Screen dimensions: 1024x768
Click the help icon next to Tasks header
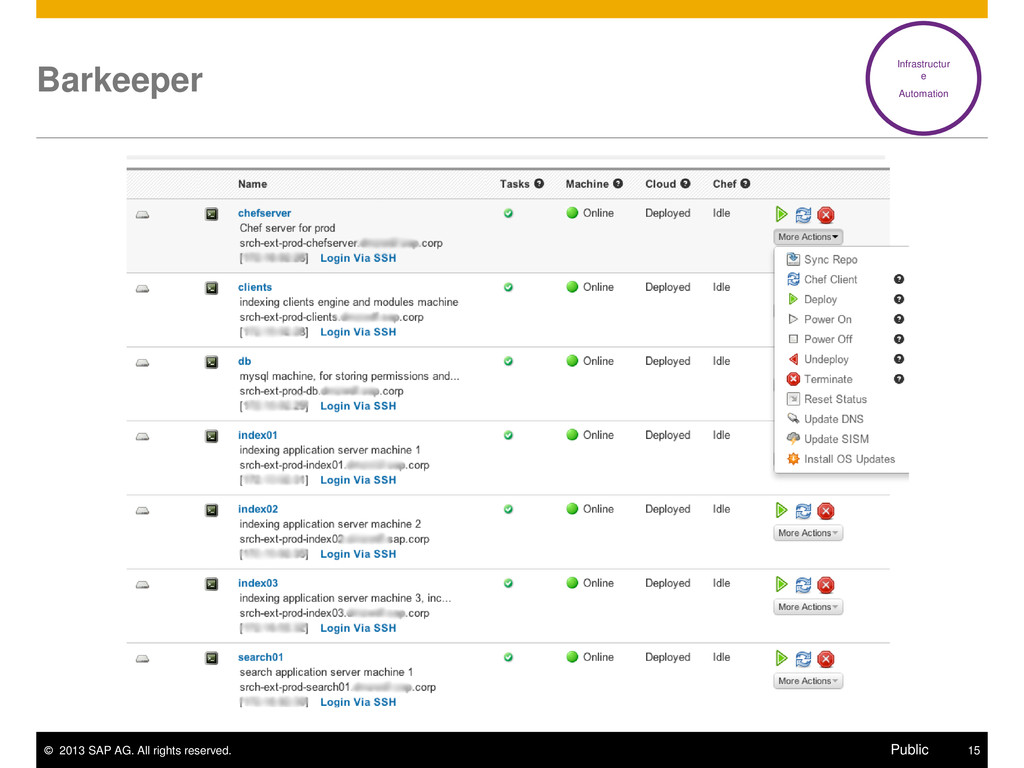(539, 184)
